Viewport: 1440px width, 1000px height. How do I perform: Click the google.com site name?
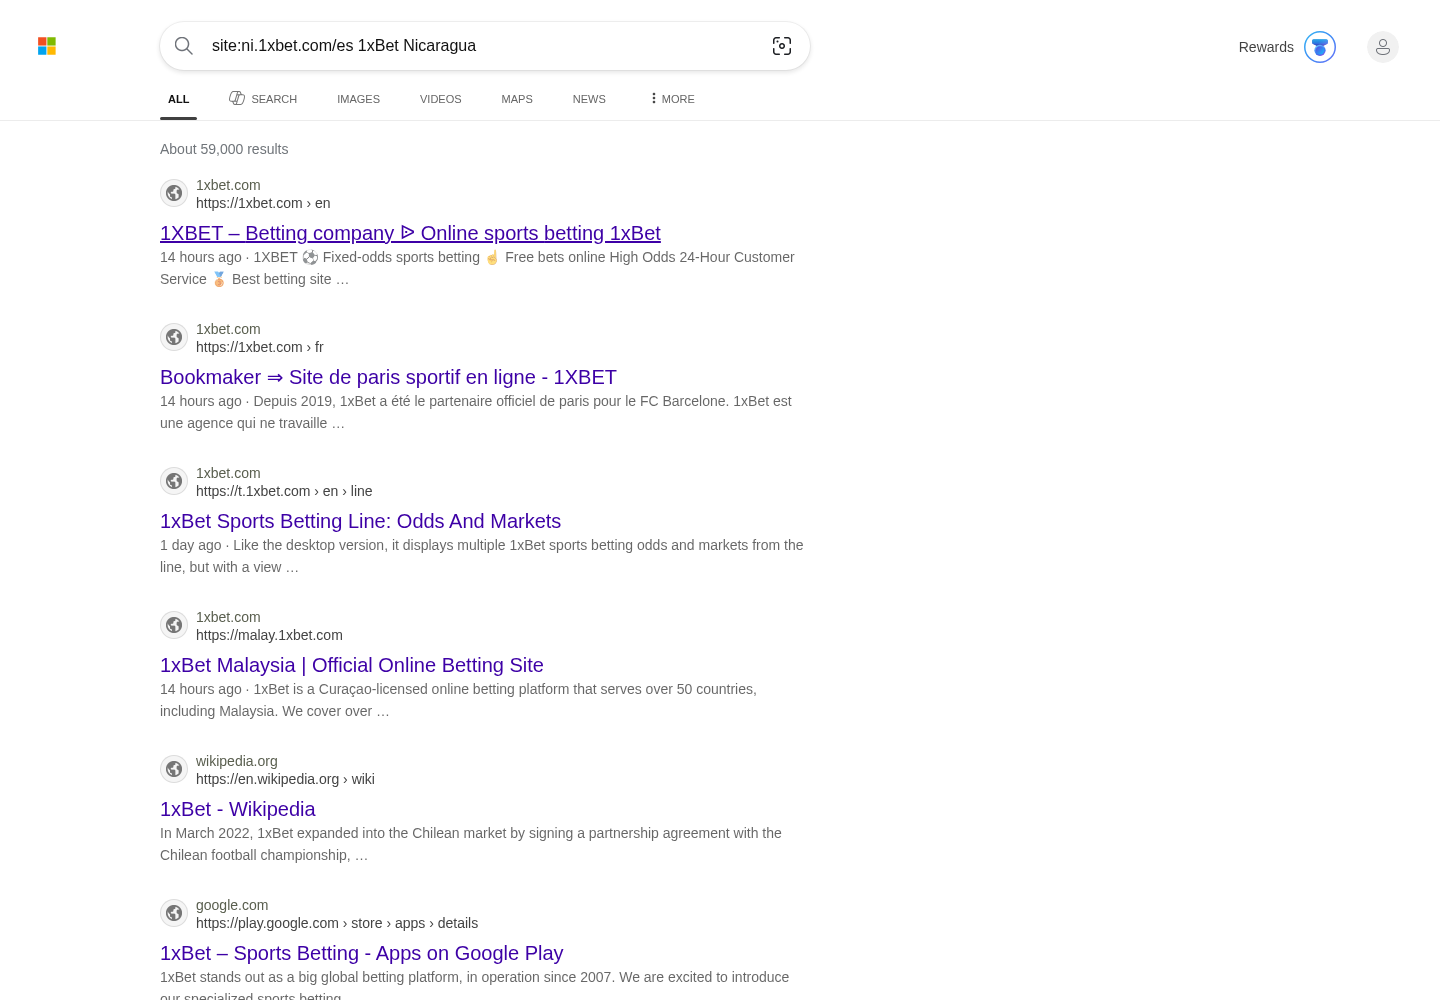coord(232,905)
